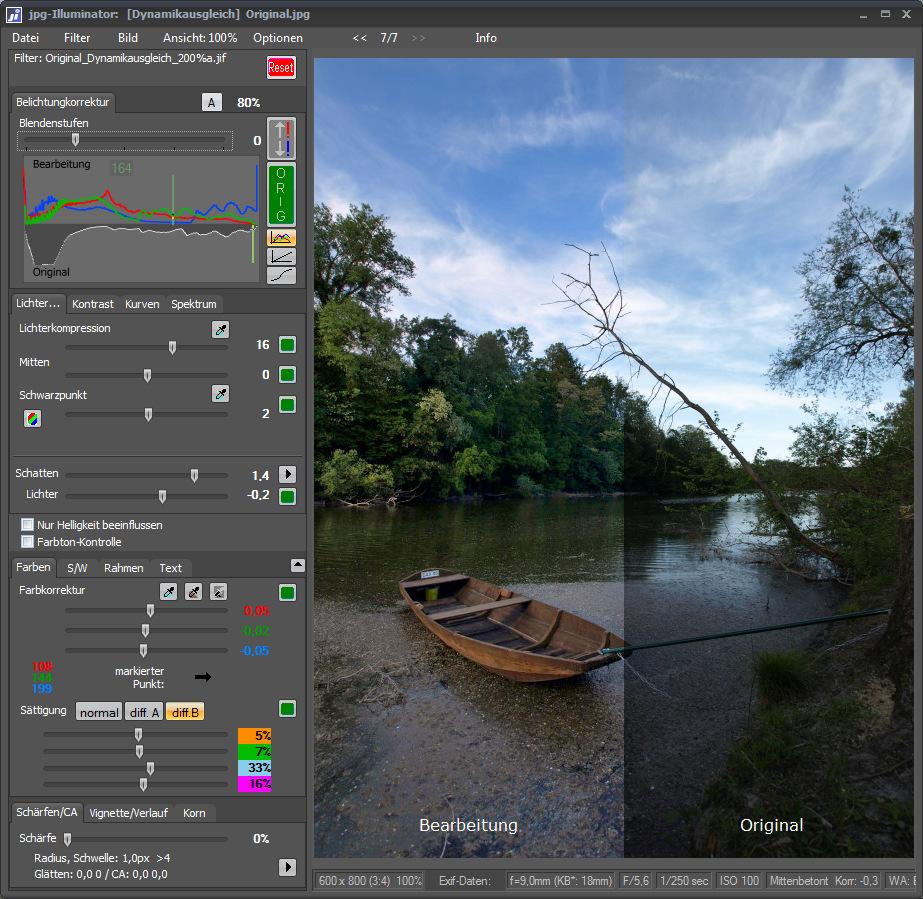The width and height of the screenshot is (923, 899).
Task: Click the third Farbkorrektur picker icon
Action: click(217, 592)
